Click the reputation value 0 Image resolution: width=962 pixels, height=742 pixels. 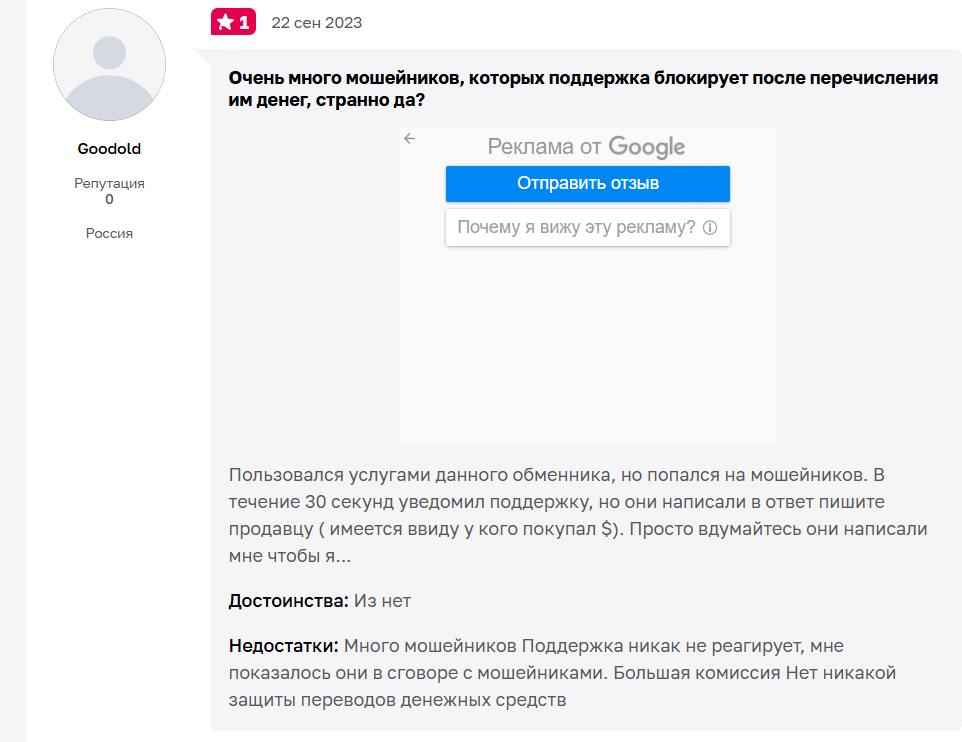point(109,199)
